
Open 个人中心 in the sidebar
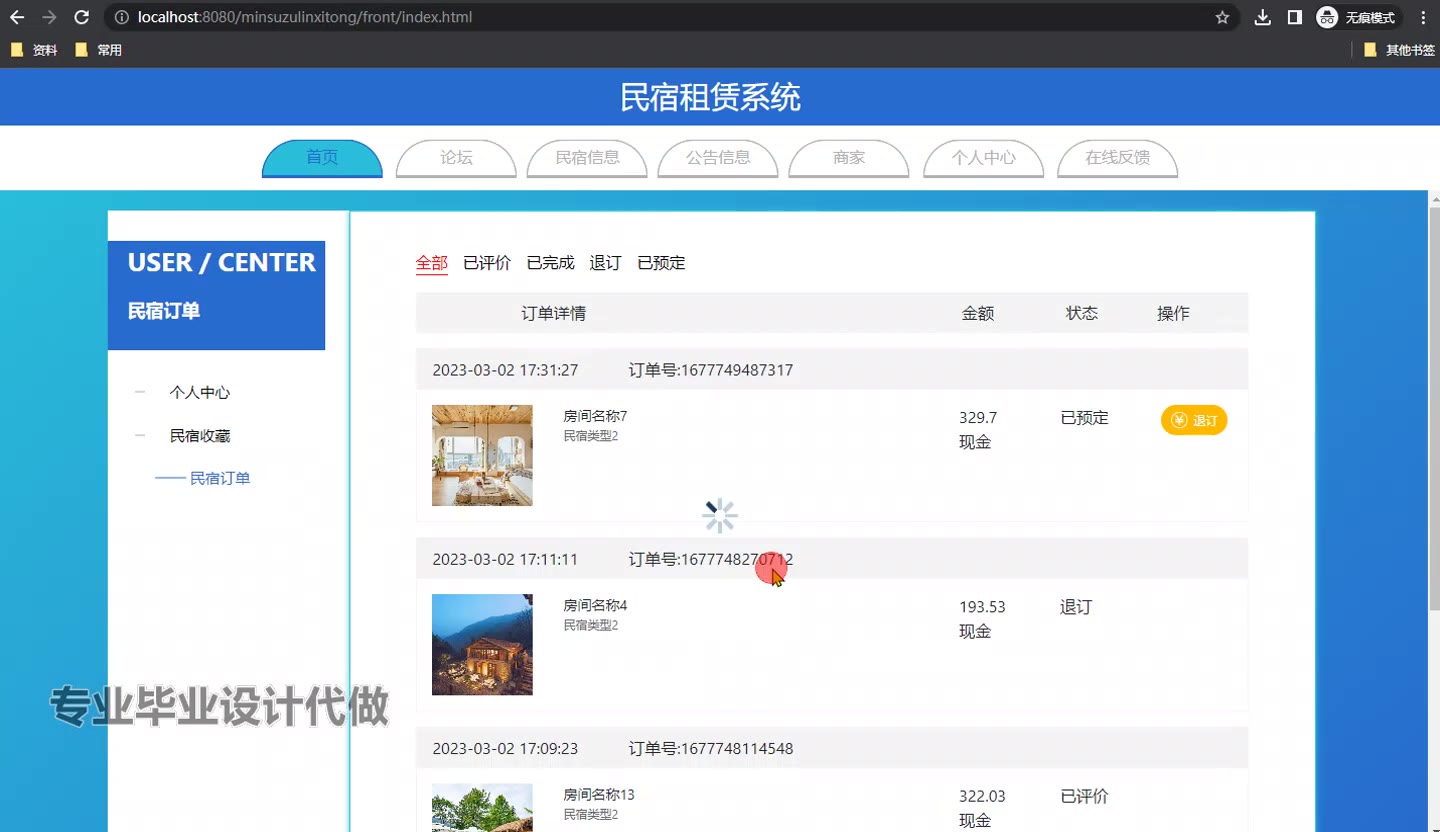pos(200,393)
